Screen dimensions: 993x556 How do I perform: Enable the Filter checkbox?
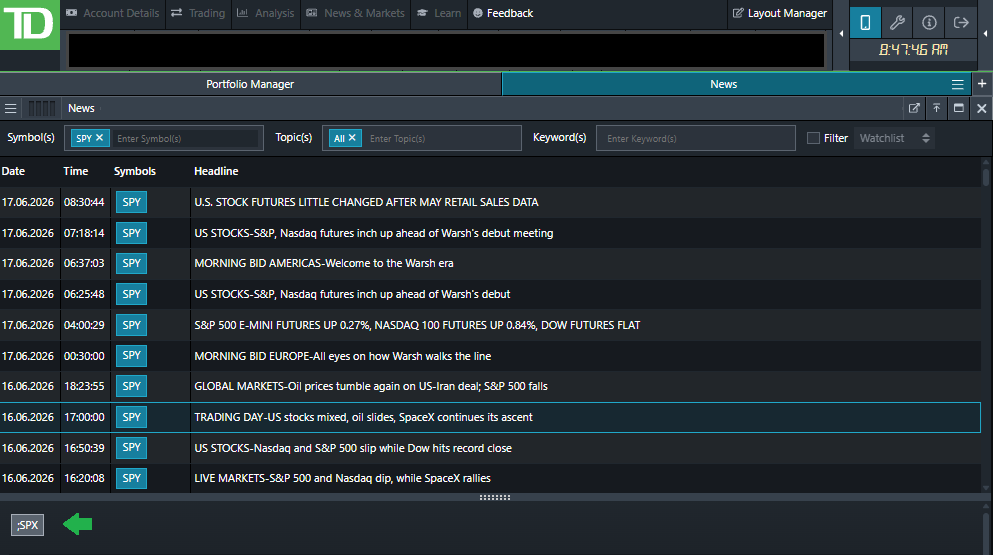tap(813, 138)
